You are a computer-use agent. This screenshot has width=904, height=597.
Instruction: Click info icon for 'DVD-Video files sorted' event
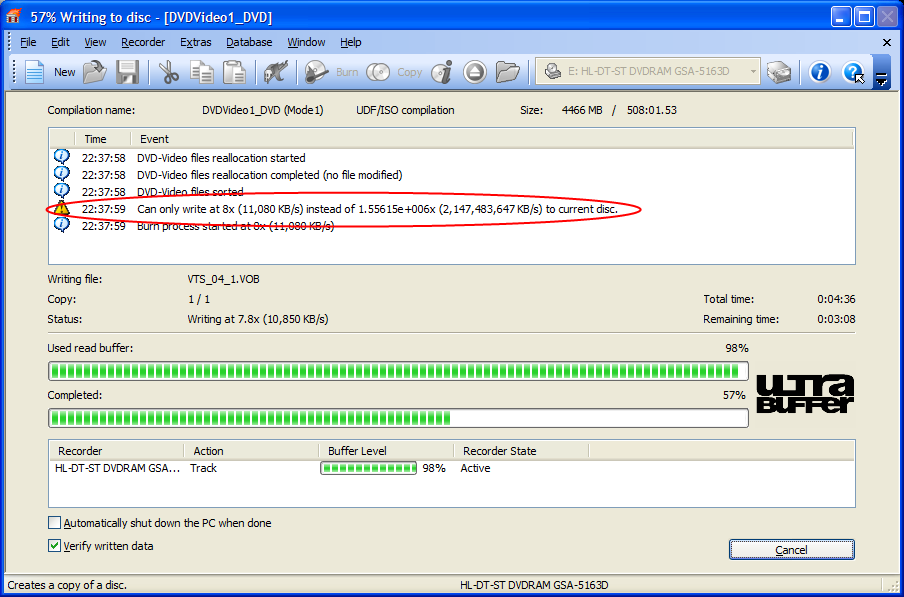point(62,190)
